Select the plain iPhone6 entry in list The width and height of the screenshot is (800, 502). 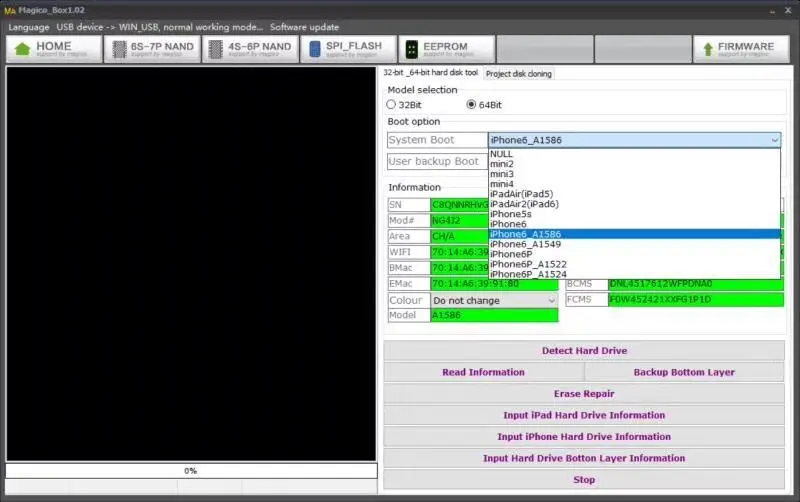point(634,224)
